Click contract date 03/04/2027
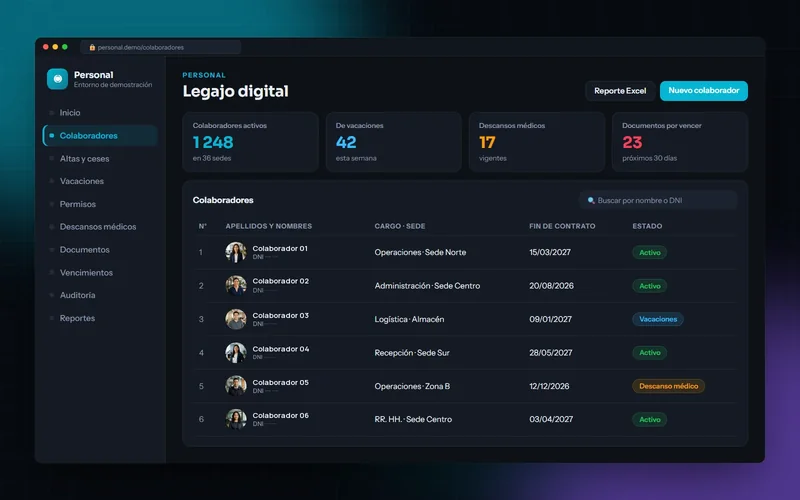 tap(551, 419)
